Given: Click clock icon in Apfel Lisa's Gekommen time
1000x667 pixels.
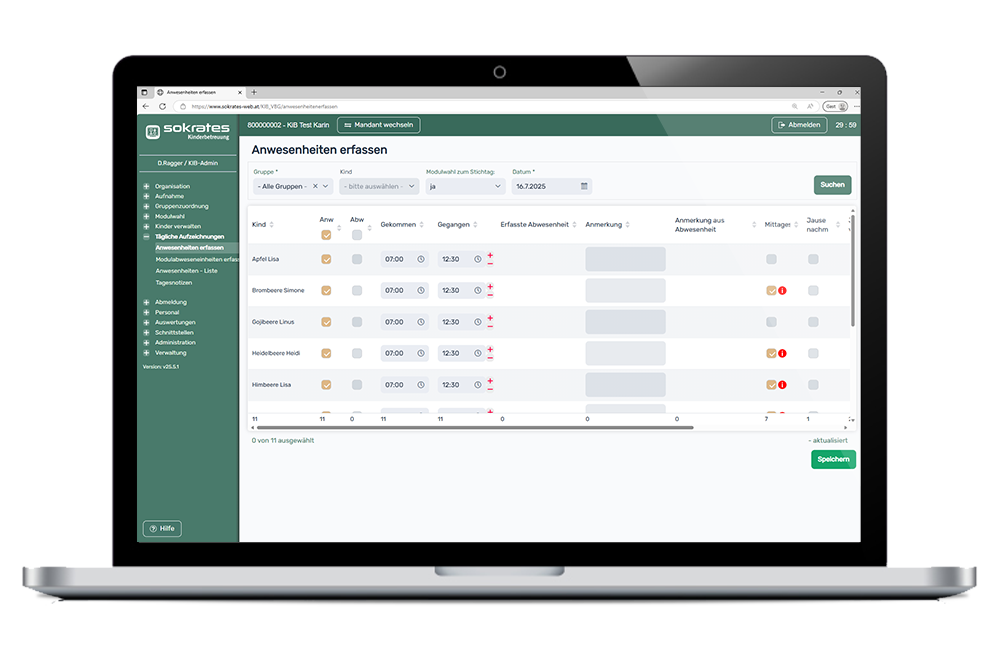Looking at the screenshot, I should [421, 259].
